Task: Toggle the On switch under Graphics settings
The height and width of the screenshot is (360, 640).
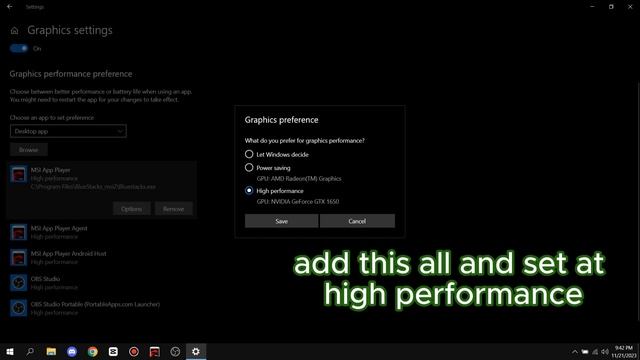Action: pyautogui.click(x=19, y=48)
